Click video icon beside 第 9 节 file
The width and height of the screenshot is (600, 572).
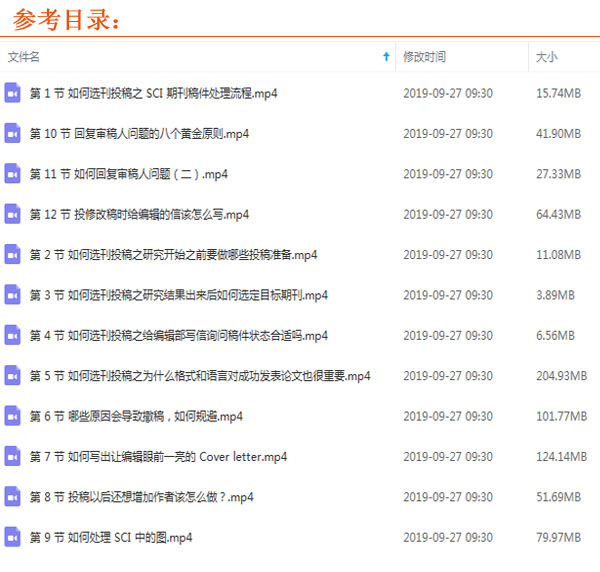point(13,538)
